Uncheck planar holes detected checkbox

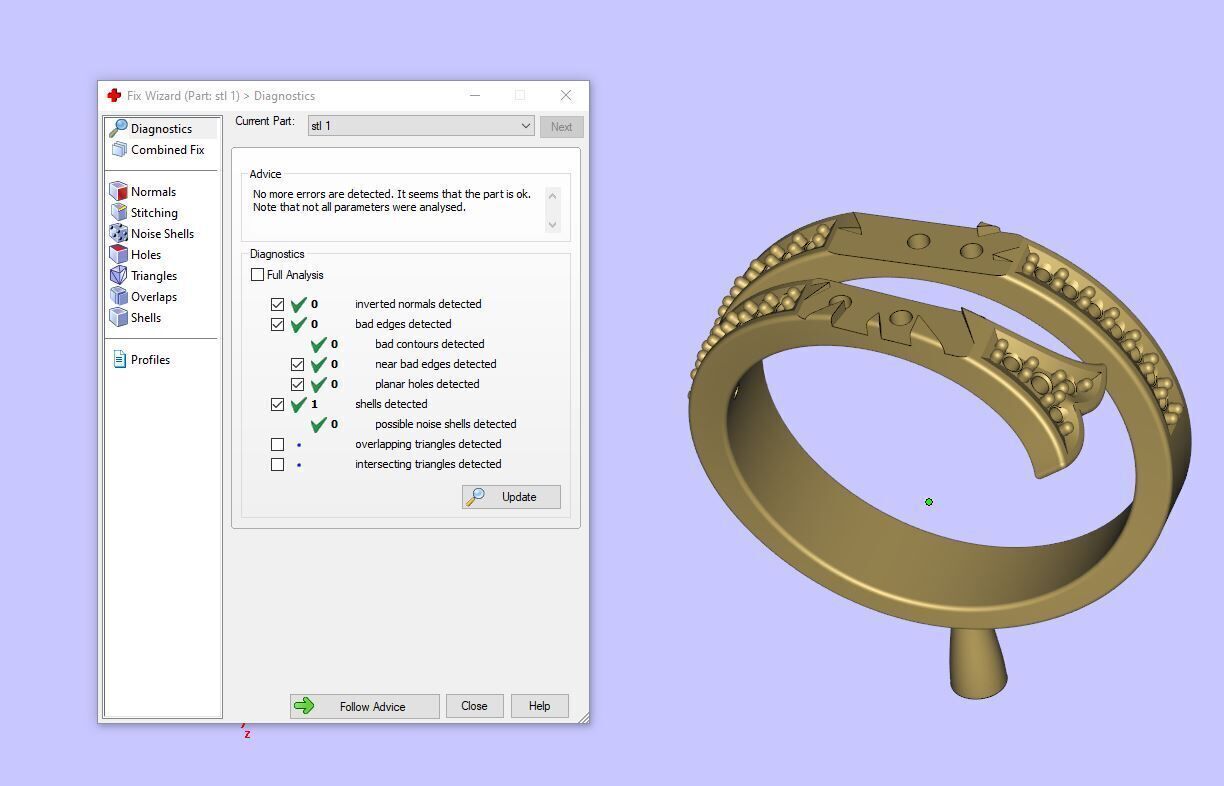(x=297, y=384)
